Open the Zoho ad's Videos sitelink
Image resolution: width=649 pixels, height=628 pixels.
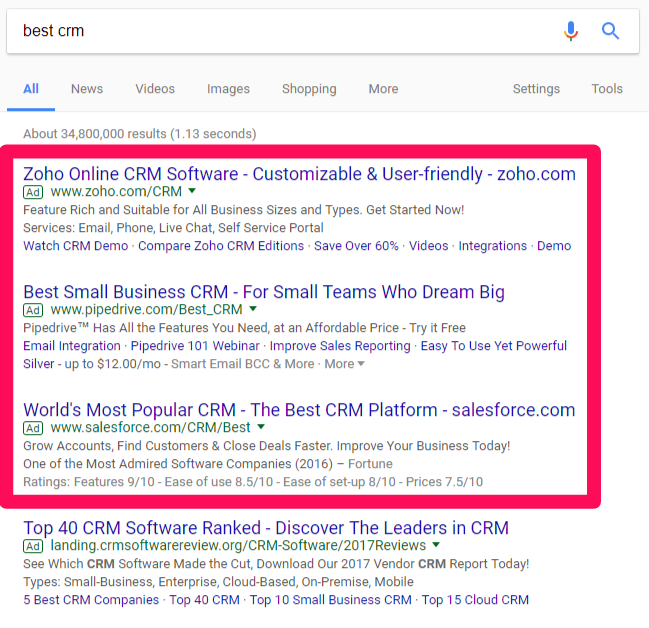[x=429, y=246]
